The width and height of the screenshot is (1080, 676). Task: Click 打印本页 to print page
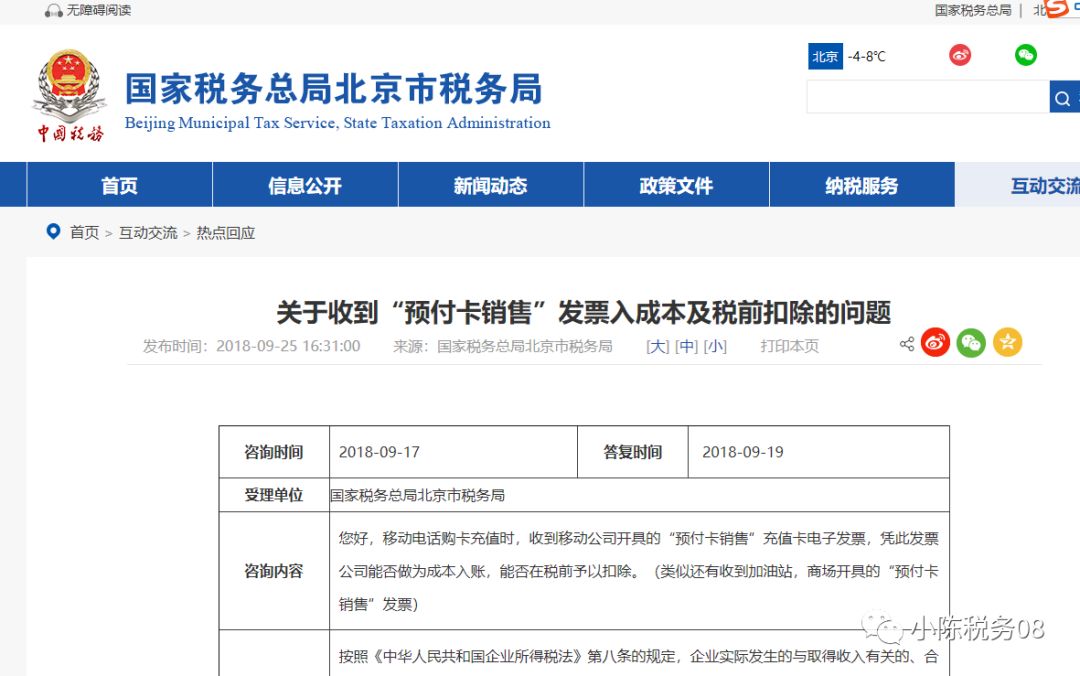(790, 346)
